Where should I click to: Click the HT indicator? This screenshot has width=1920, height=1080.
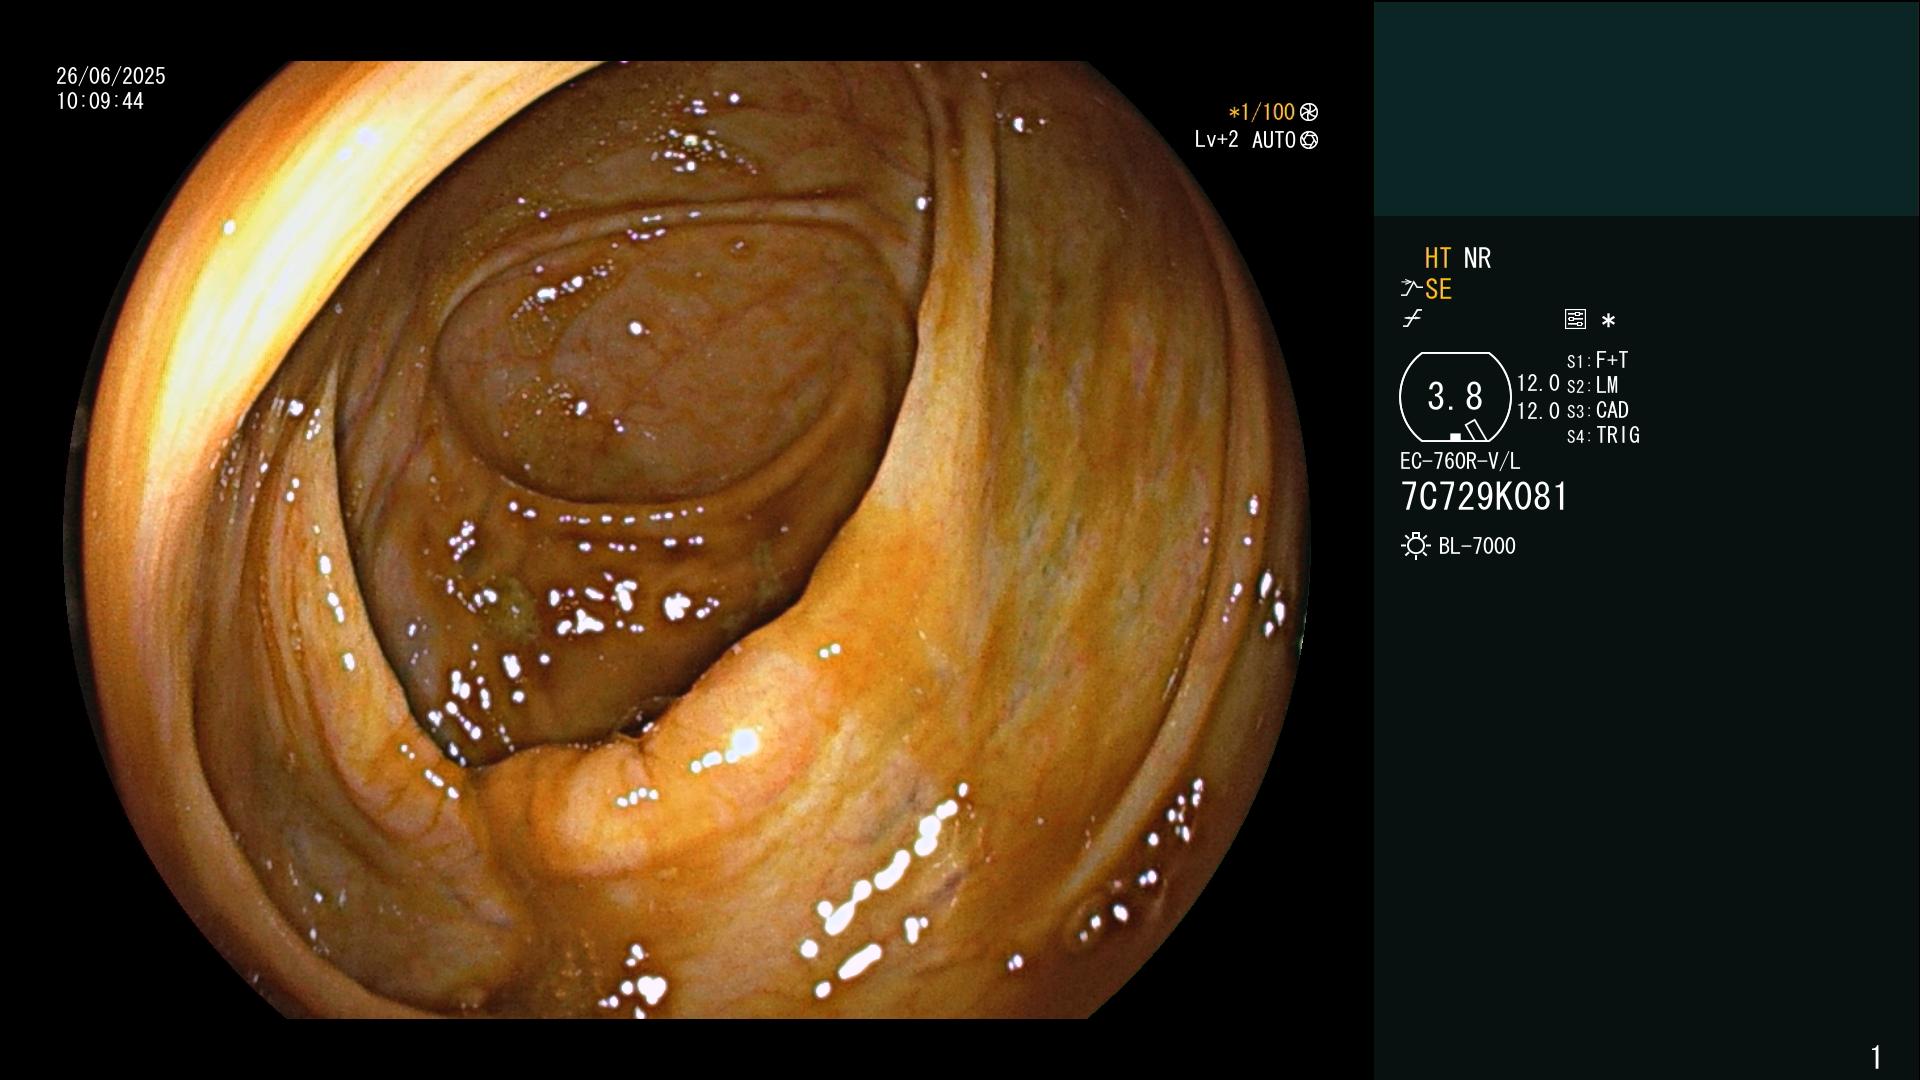click(x=1437, y=258)
